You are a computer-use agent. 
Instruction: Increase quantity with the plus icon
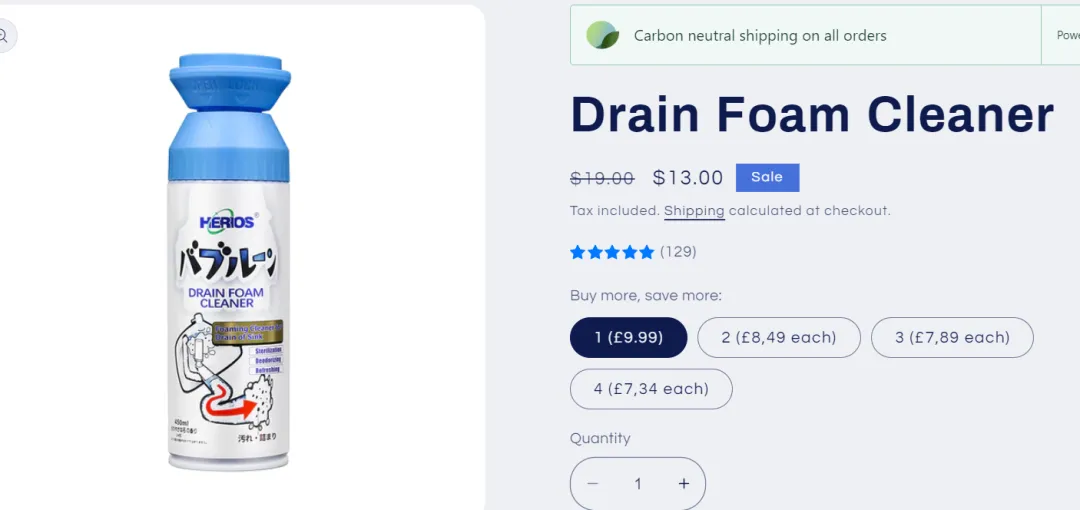click(x=683, y=484)
